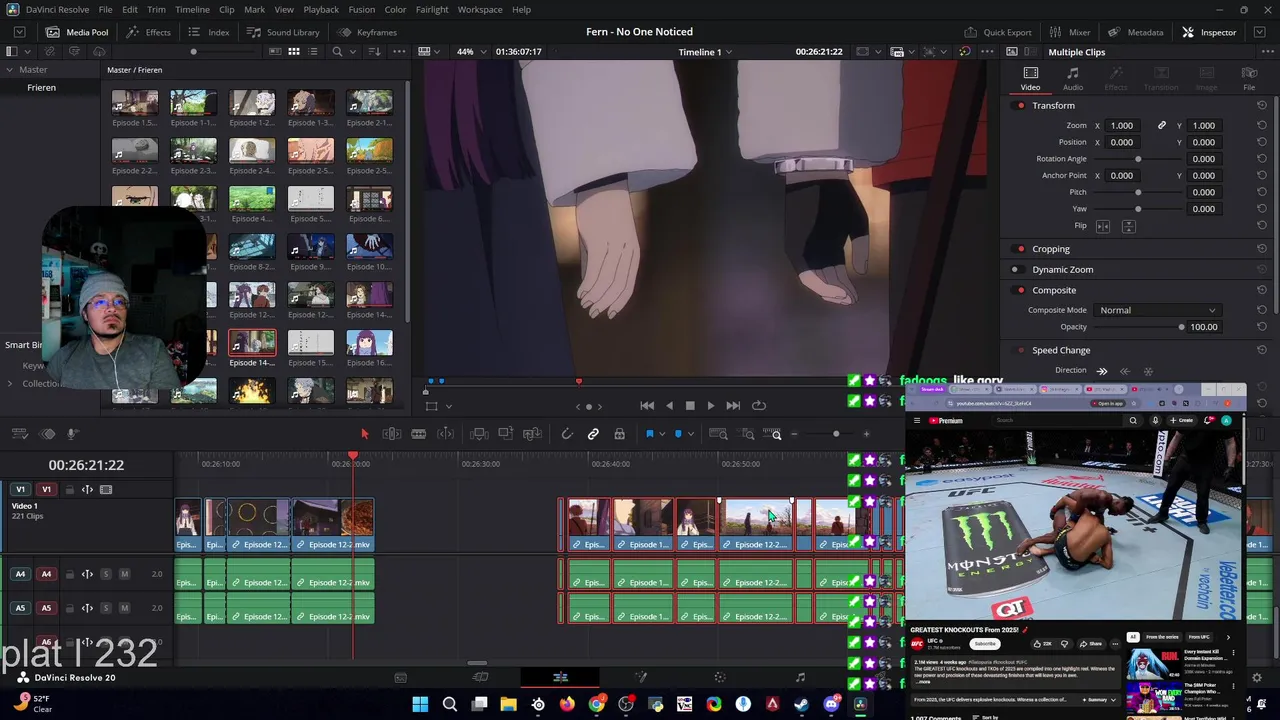Viewport: 1280px width, 720px height.
Task: Click the search icon in media pool
Action: pyautogui.click(x=338, y=52)
